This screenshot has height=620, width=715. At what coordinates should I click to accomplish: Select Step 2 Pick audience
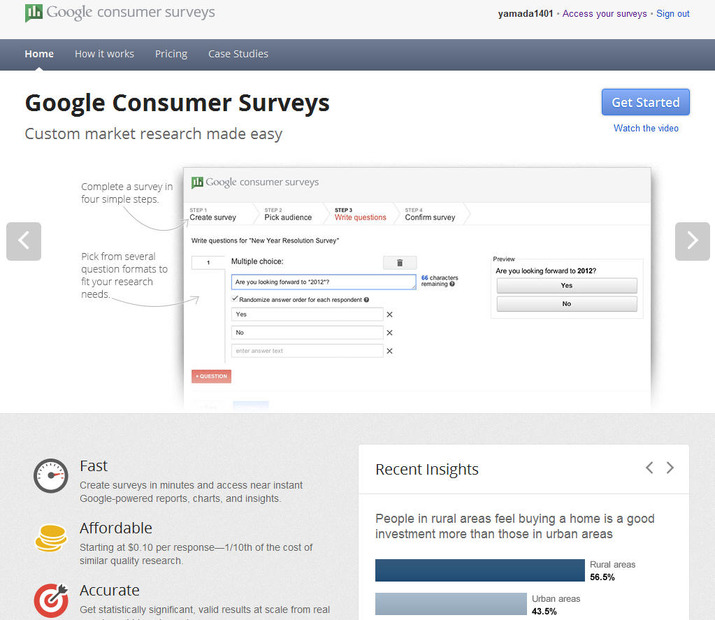pyautogui.click(x=288, y=214)
